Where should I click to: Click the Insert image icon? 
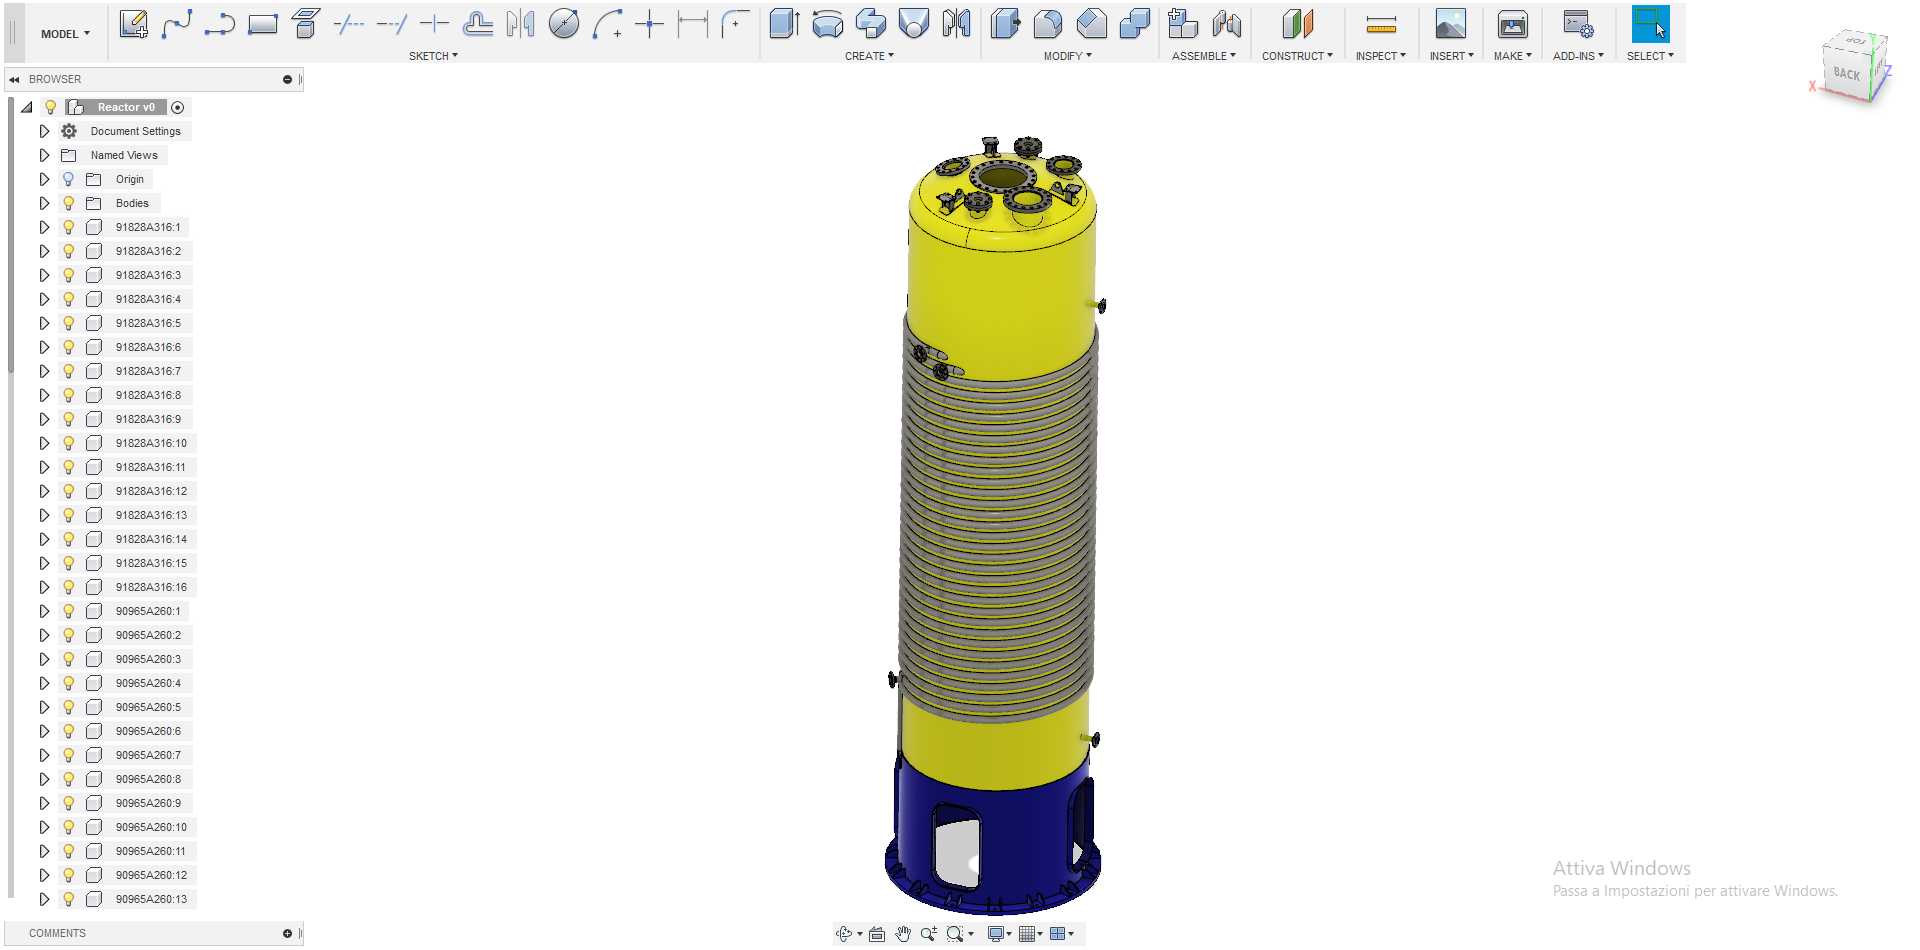[x=1450, y=24]
